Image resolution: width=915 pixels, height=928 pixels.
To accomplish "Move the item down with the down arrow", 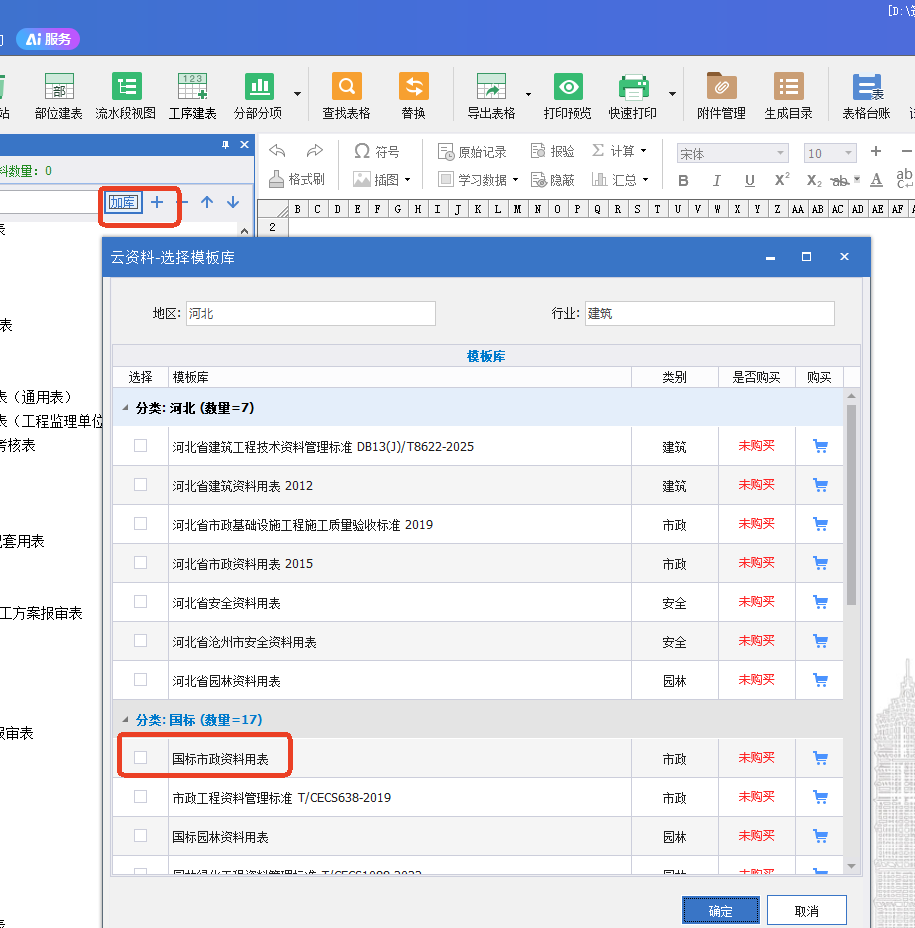I will pos(233,202).
